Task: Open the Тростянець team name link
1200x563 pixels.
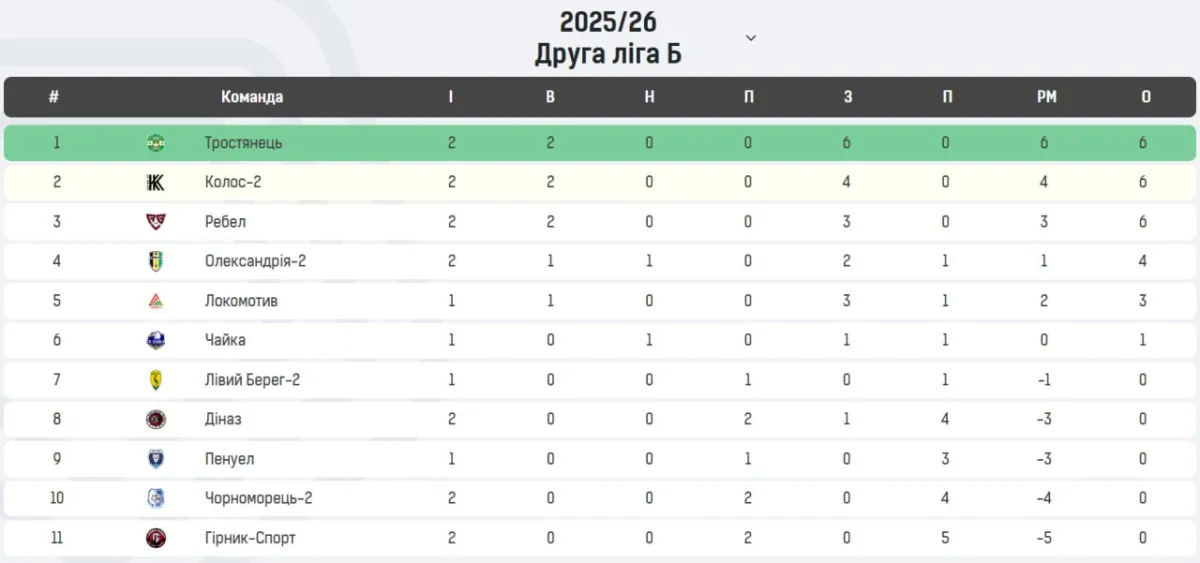Action: tap(244, 143)
